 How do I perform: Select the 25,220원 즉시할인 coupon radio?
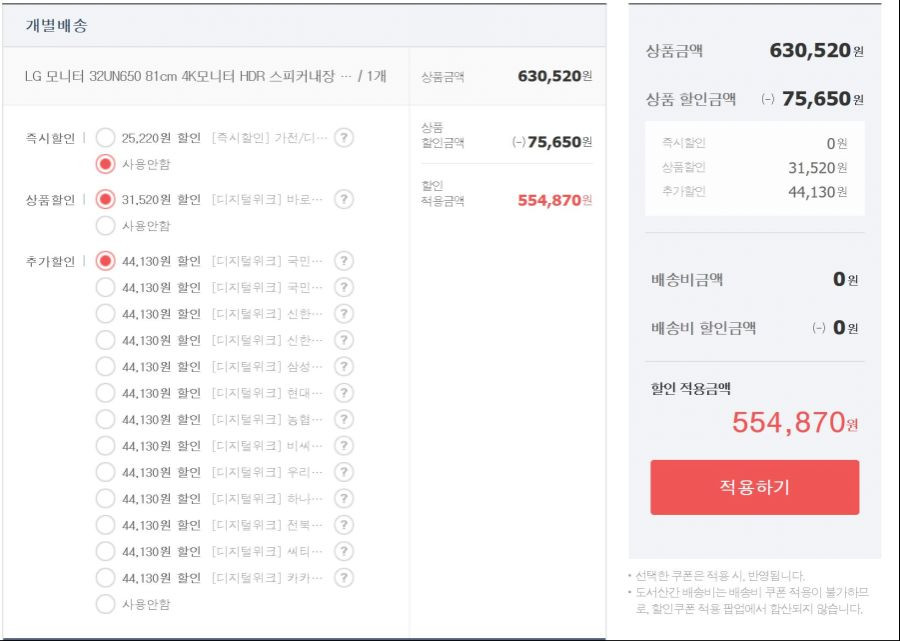pyautogui.click(x=105, y=138)
